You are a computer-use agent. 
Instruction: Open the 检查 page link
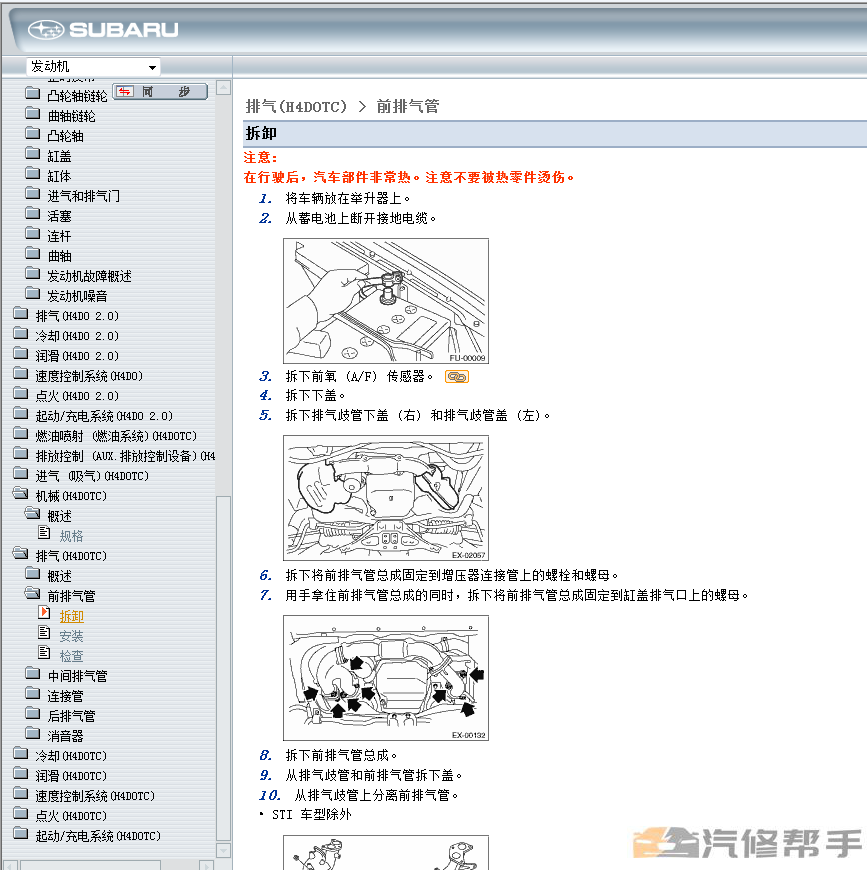(x=71, y=656)
